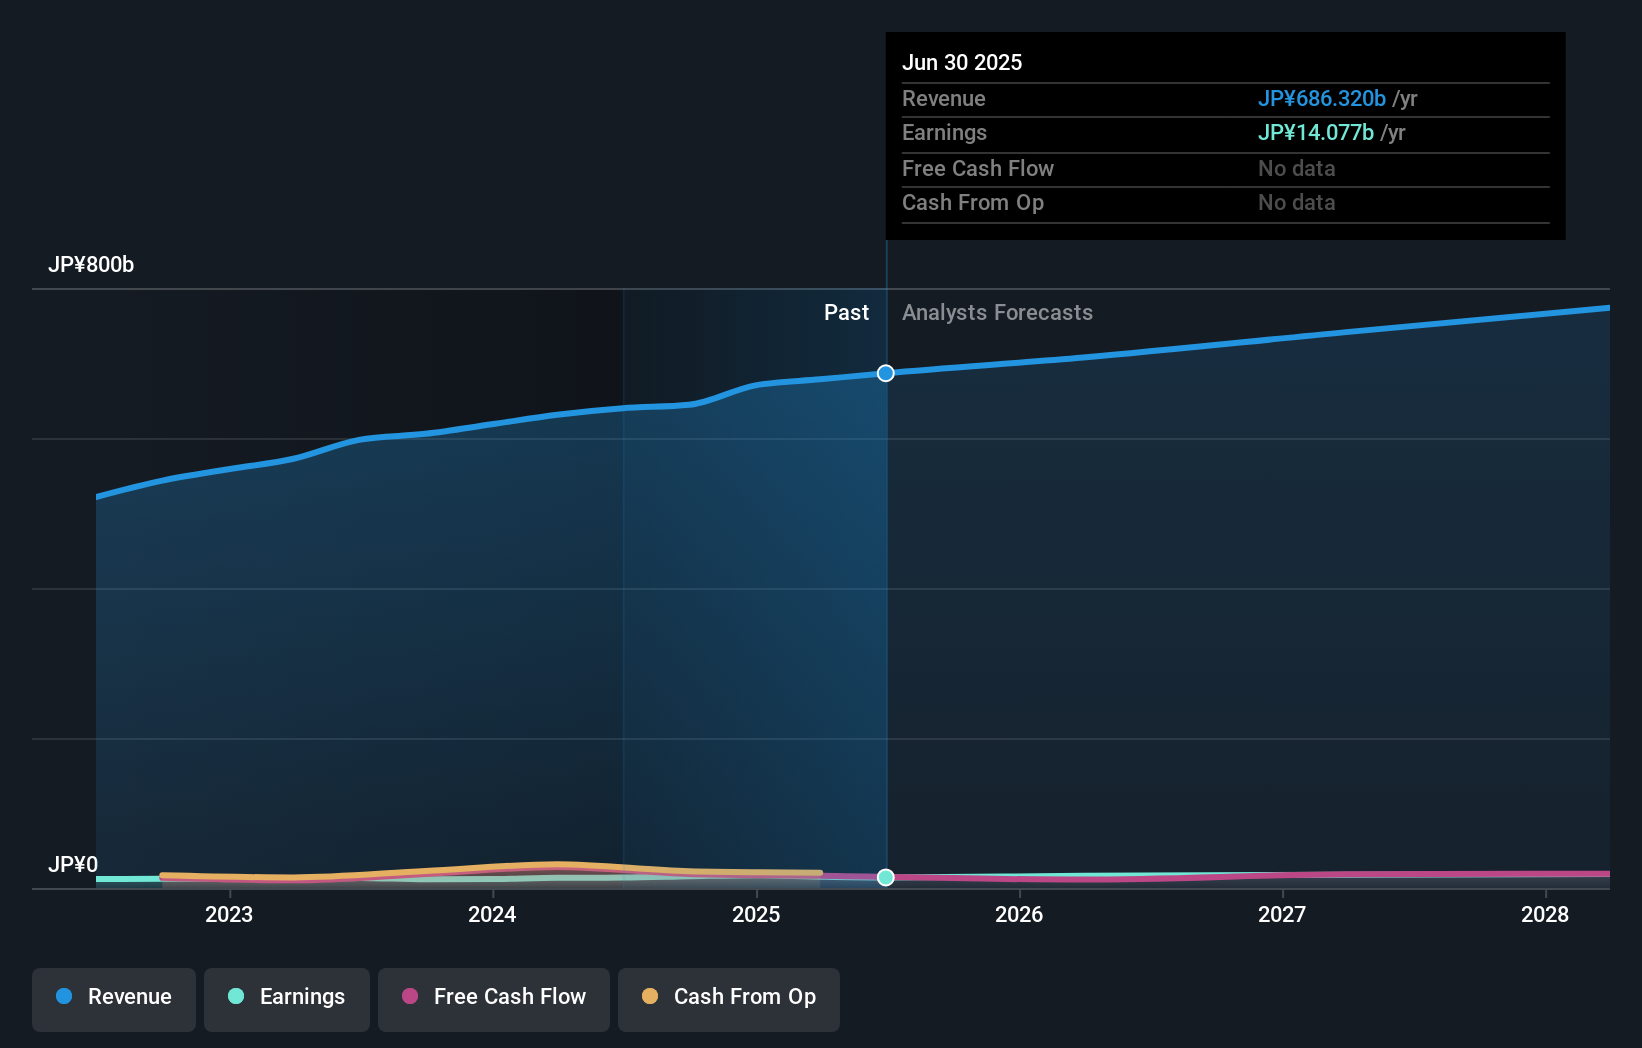Toggle the Revenue series visibility
1642x1048 pixels.
click(113, 997)
